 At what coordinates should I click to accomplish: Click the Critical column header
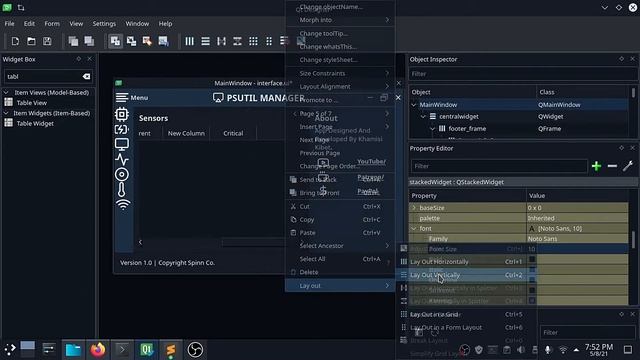[x=233, y=133]
